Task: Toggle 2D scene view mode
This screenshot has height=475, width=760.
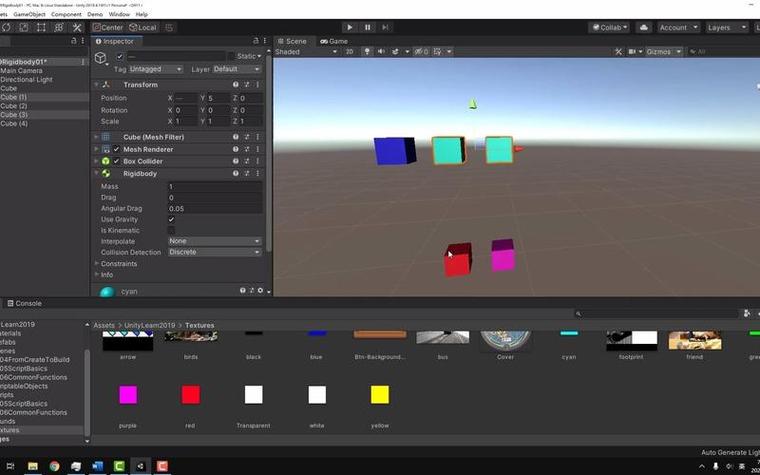Action: 349,51
